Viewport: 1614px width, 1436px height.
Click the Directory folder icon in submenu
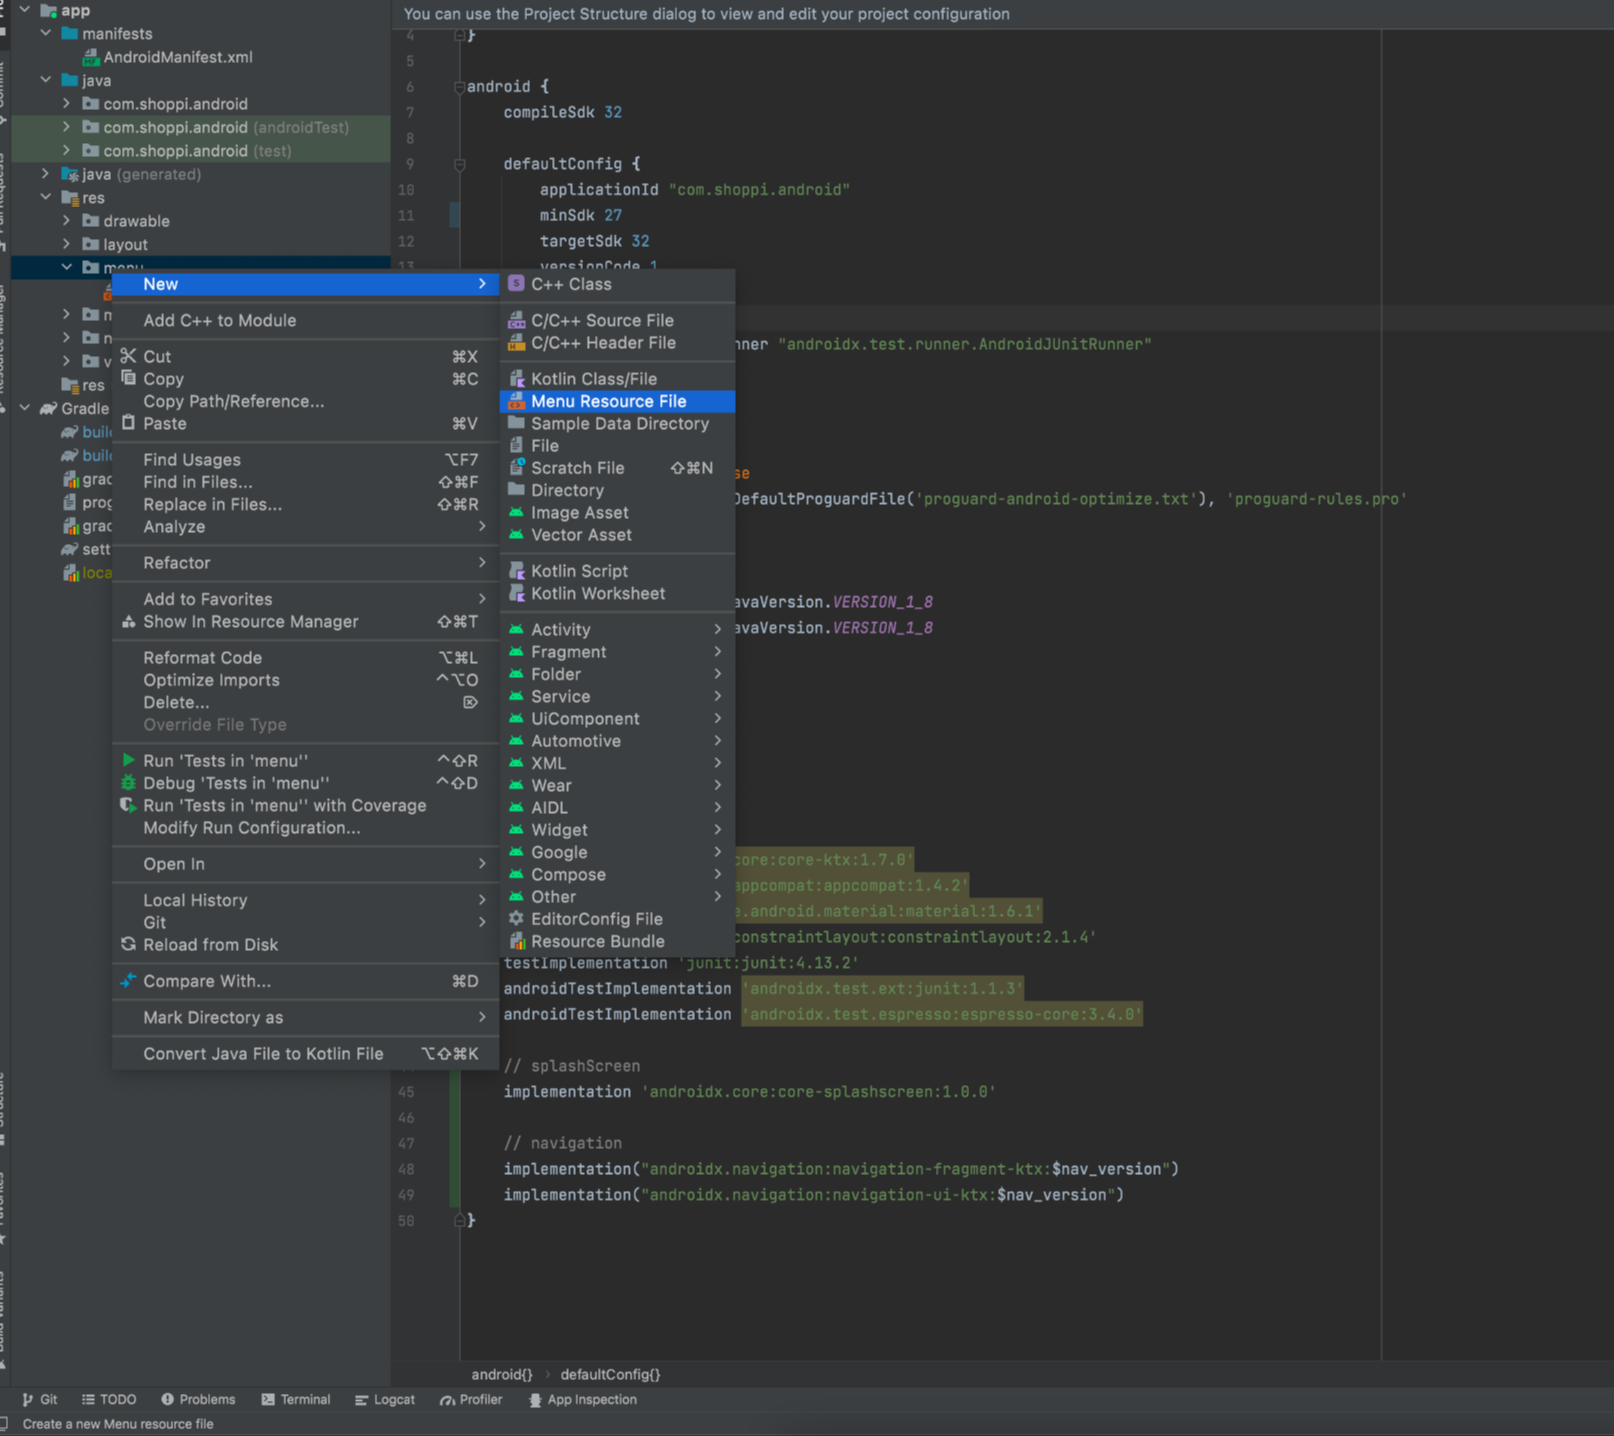point(516,490)
